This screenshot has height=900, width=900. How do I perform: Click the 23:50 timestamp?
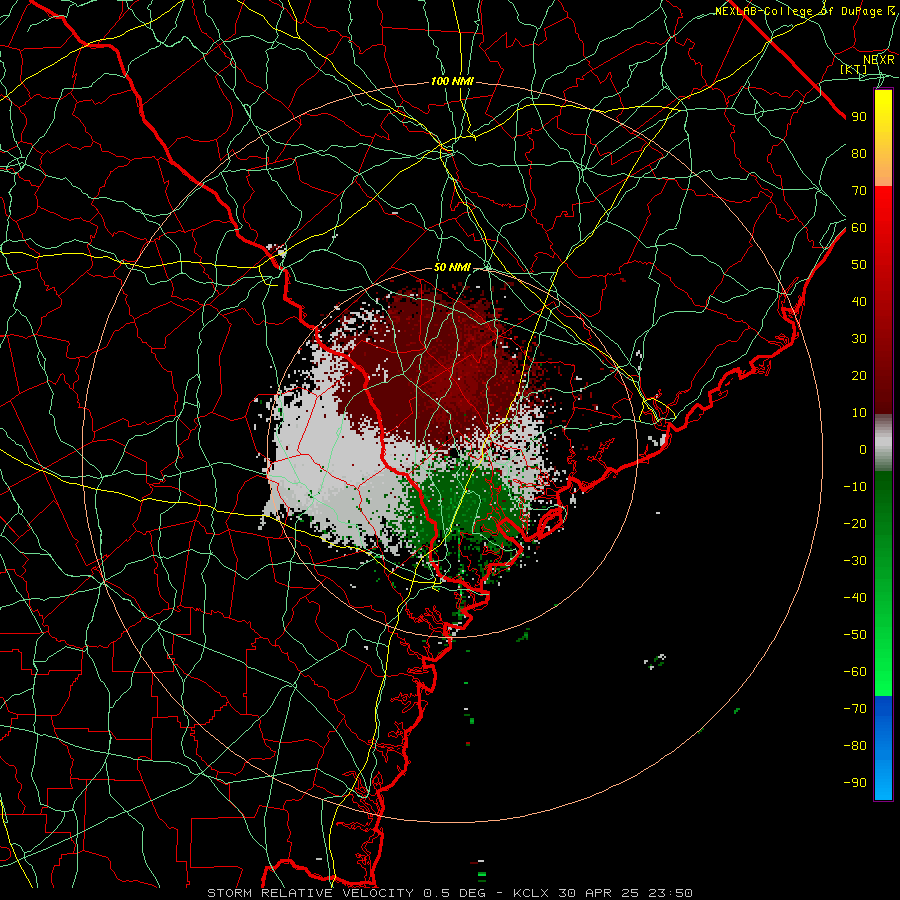[670, 893]
